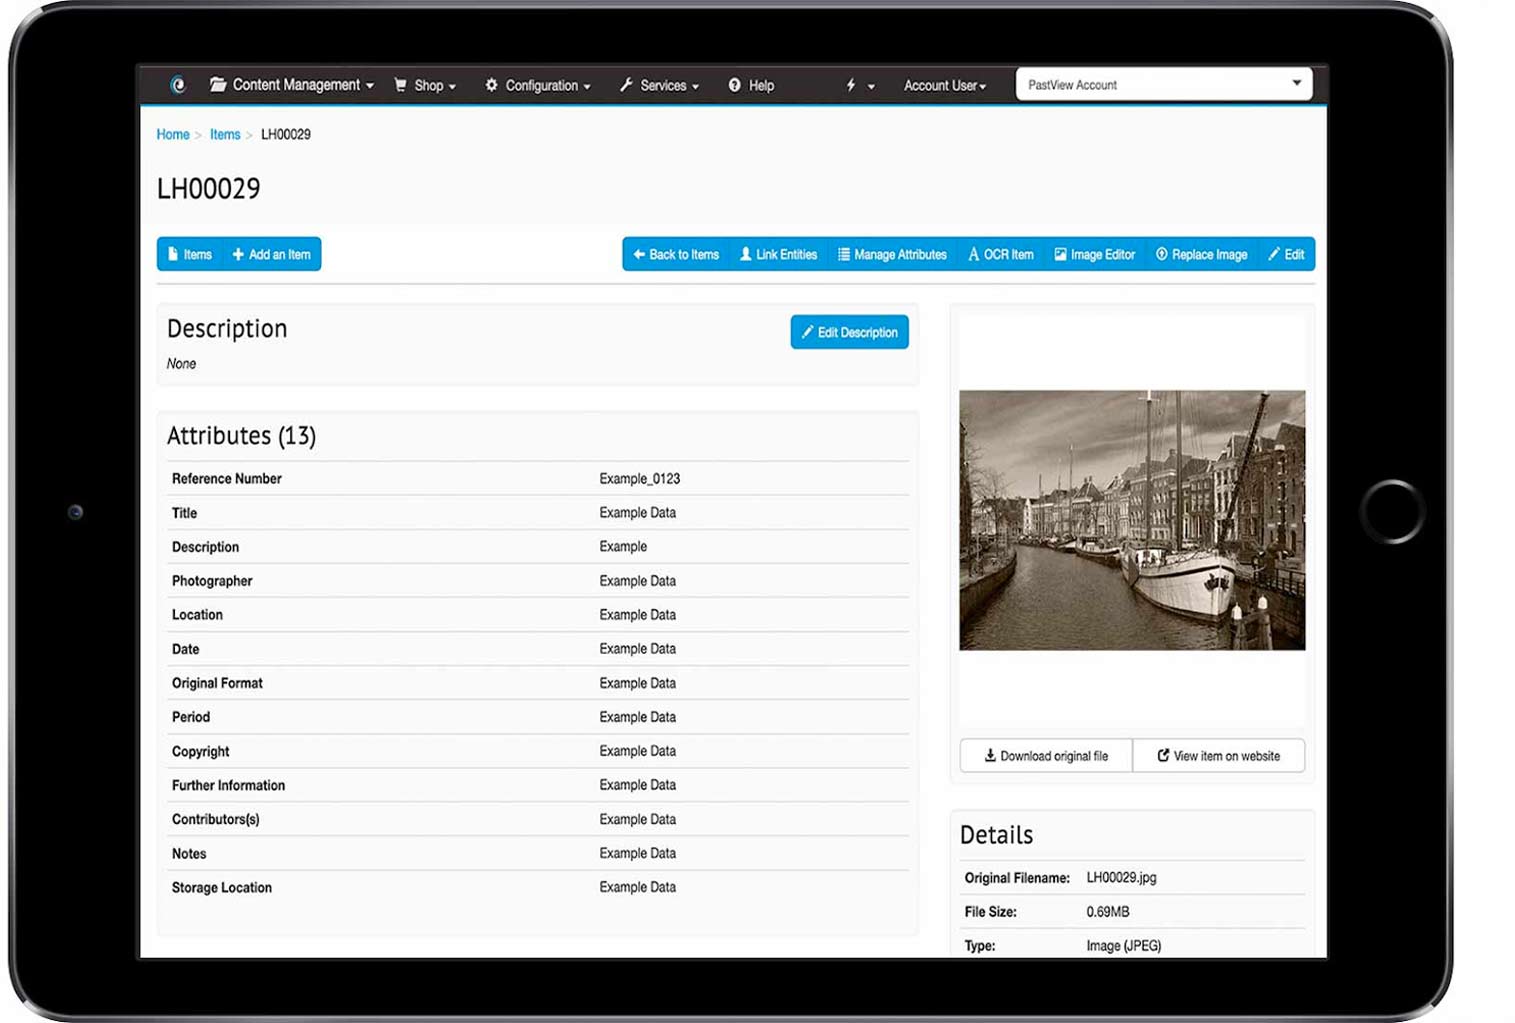Click the folder icon beside Content Management

coord(218,85)
